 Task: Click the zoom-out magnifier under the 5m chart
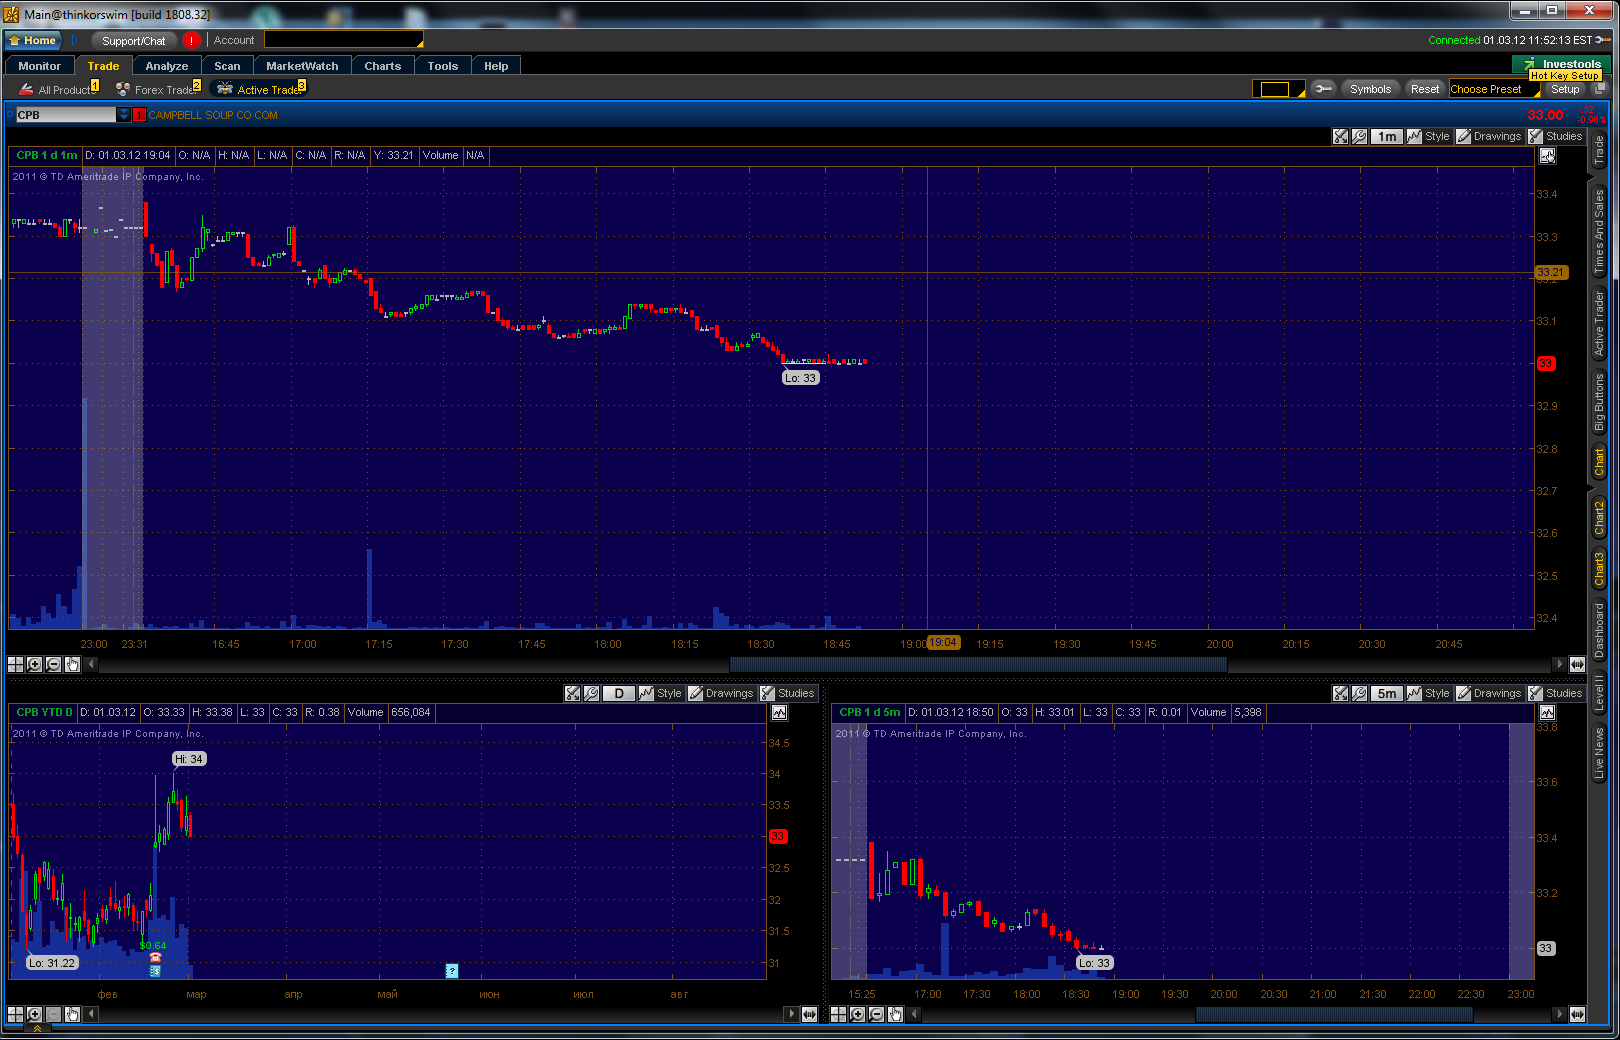(x=877, y=1014)
